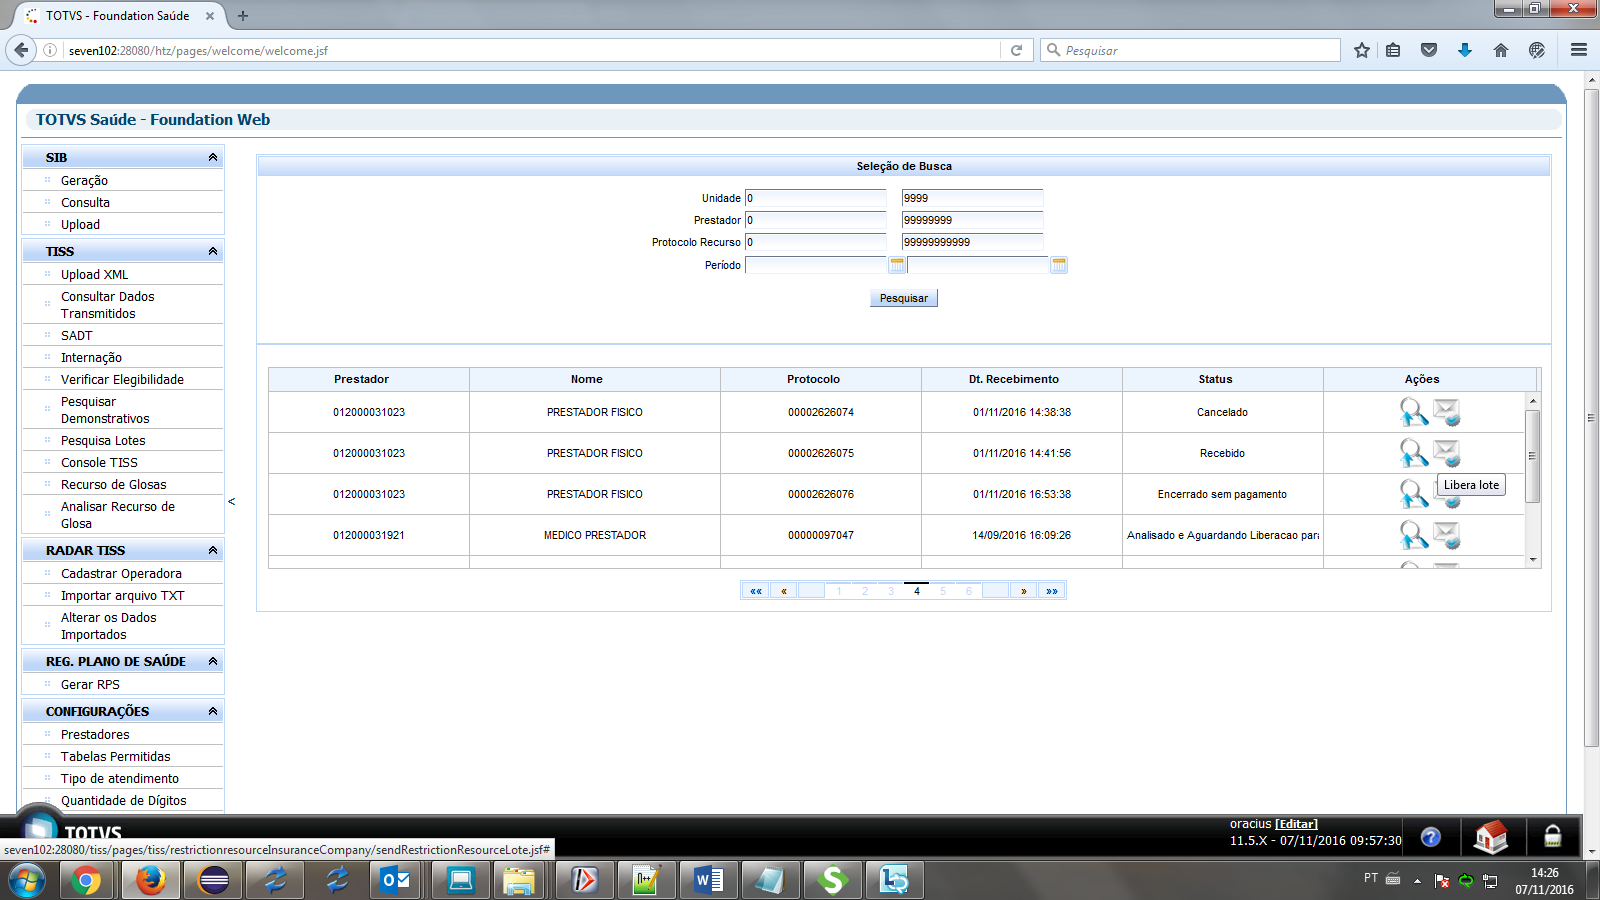Click the Editar link next to oracius
The image size is (1600, 900).
pyautogui.click(x=1296, y=824)
